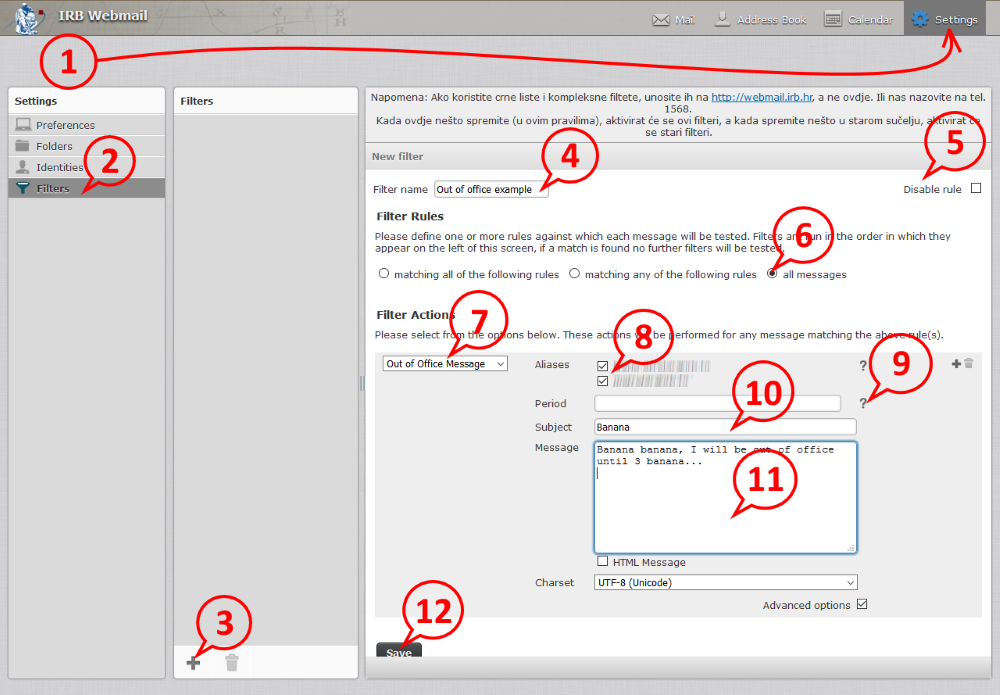
Task: Click the add new filter plus icon
Action: point(194,663)
